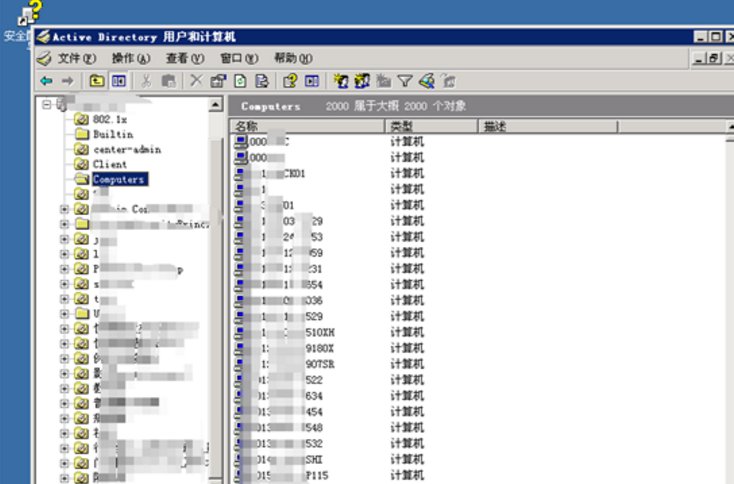Click the Find objects icon
Image resolution: width=734 pixels, height=484 pixels.
pyautogui.click(x=427, y=81)
